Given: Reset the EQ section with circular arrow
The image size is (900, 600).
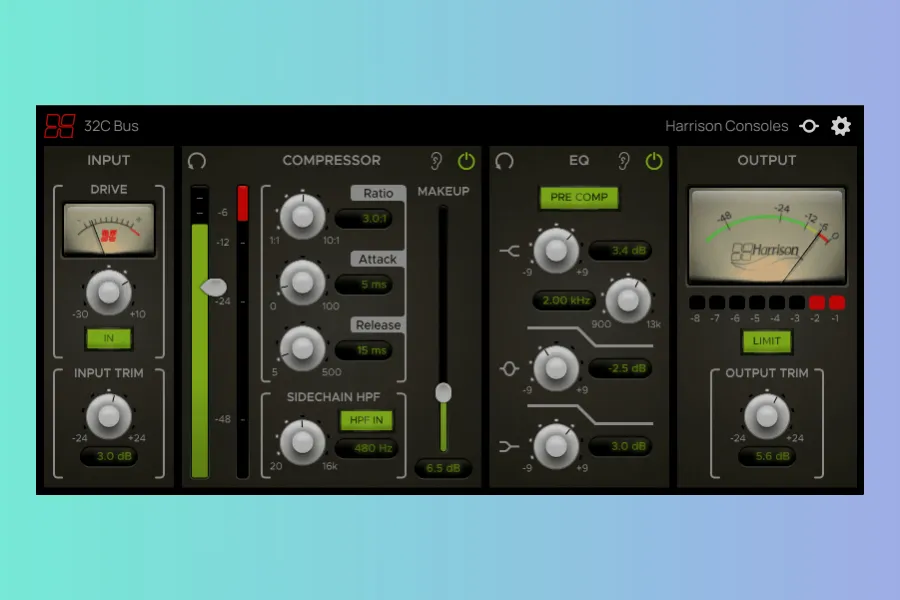Looking at the screenshot, I should (x=505, y=161).
